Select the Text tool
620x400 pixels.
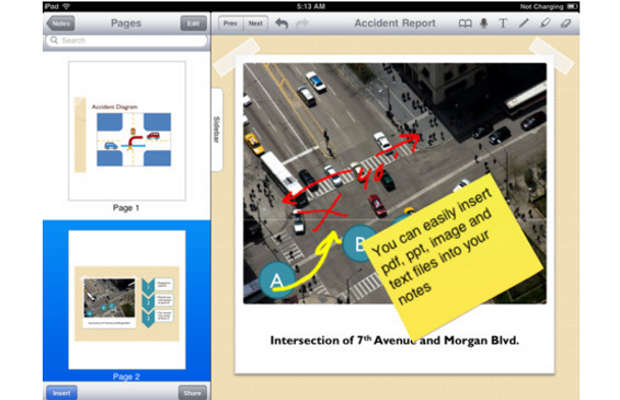click(x=503, y=23)
